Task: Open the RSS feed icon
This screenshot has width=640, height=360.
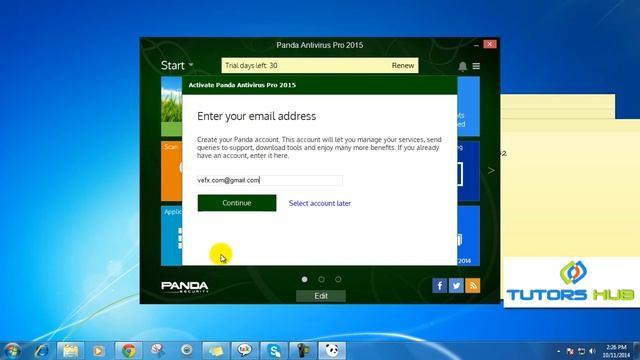Action: (472, 286)
